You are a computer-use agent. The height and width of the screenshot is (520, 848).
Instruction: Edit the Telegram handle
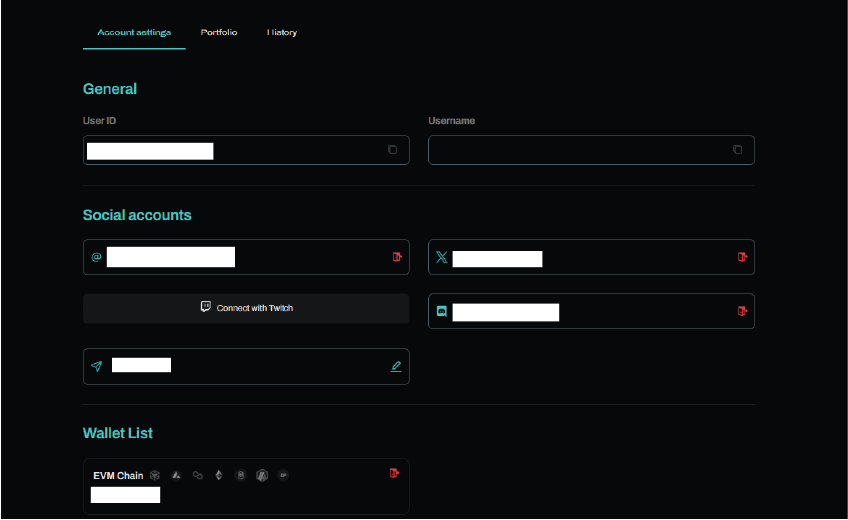[x=396, y=366]
